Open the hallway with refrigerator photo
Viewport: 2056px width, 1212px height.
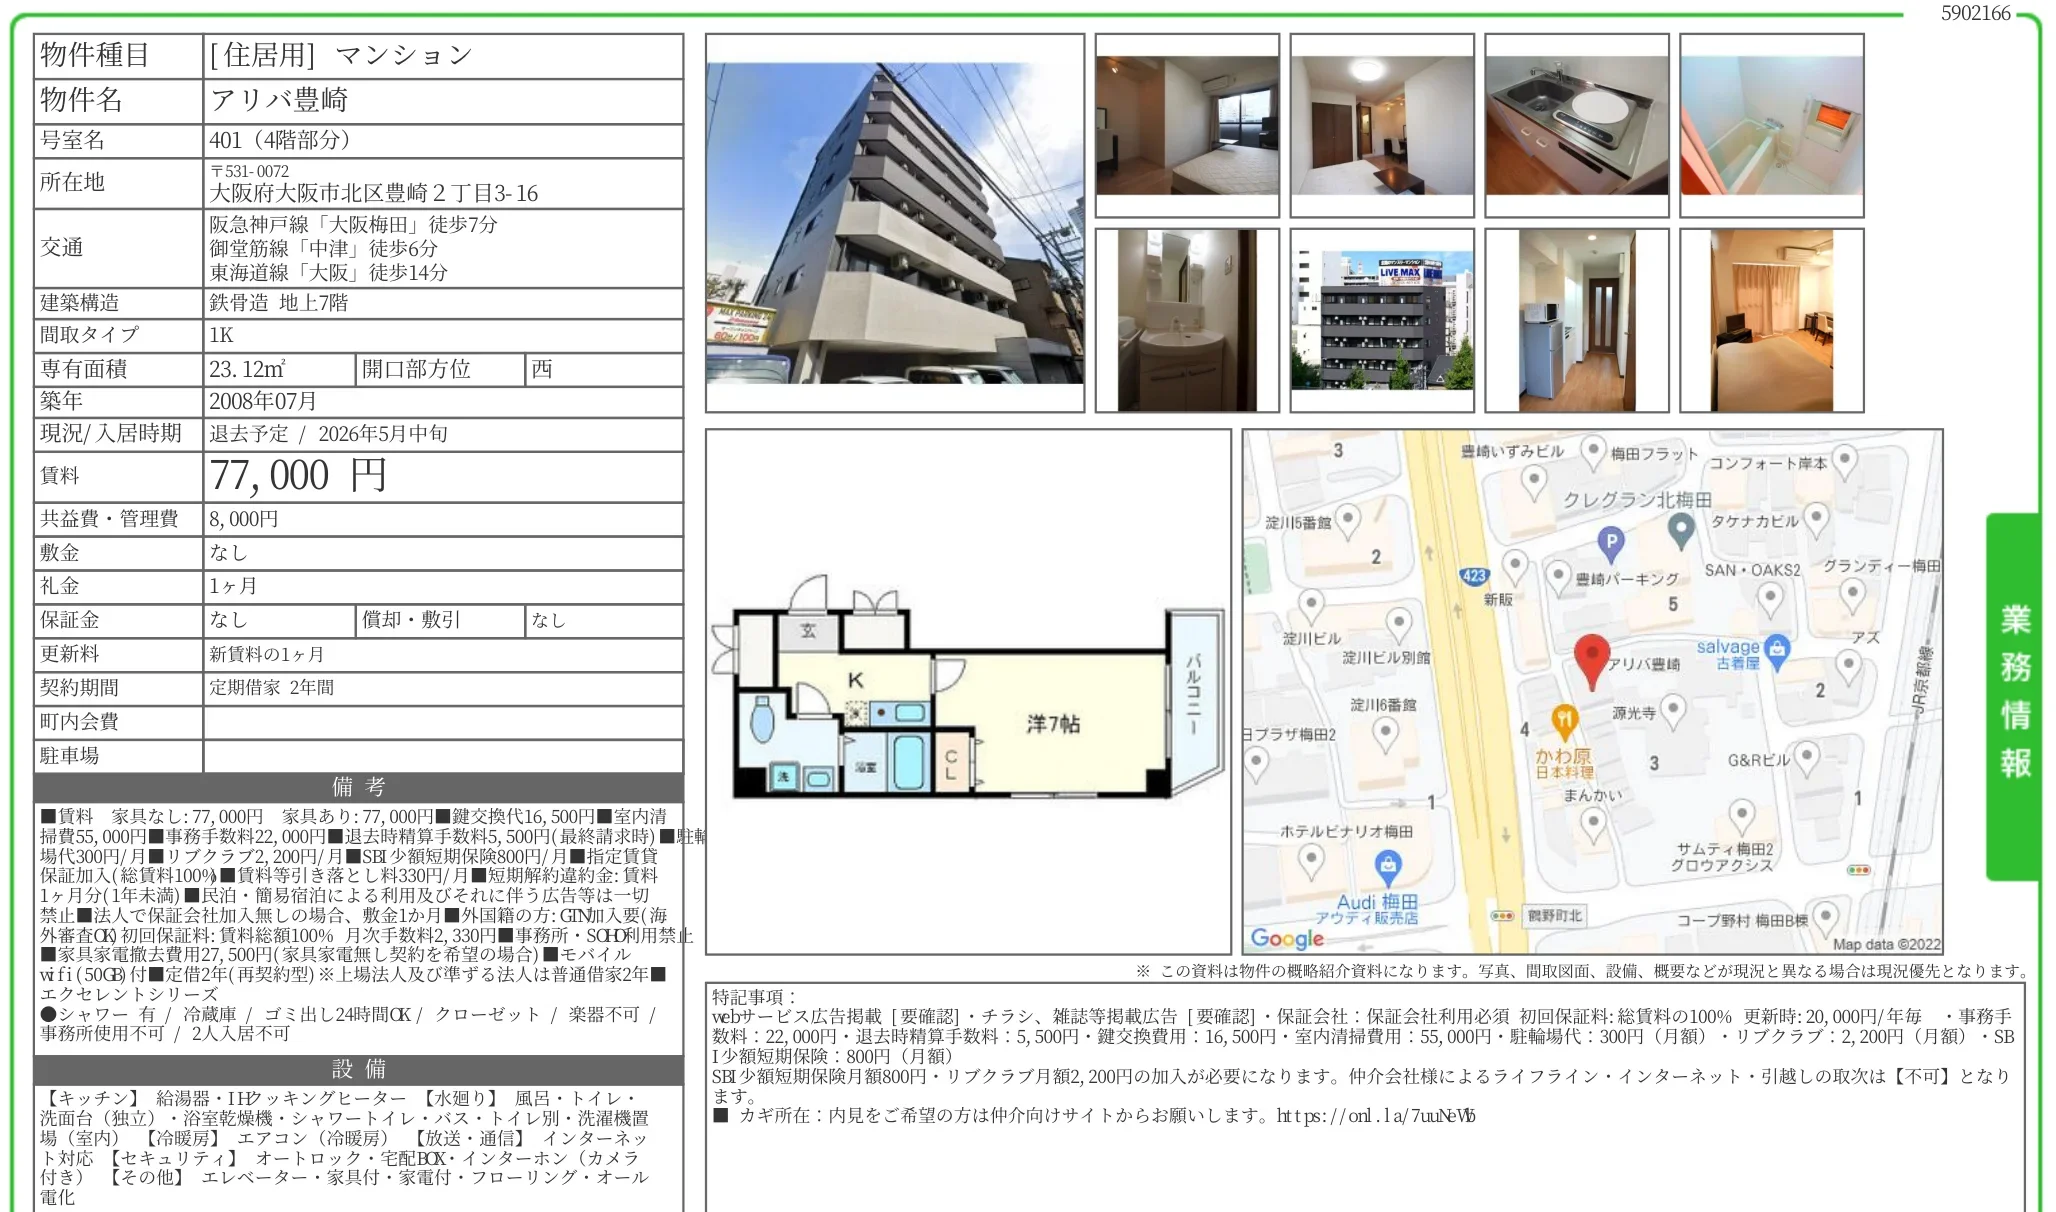point(1576,320)
